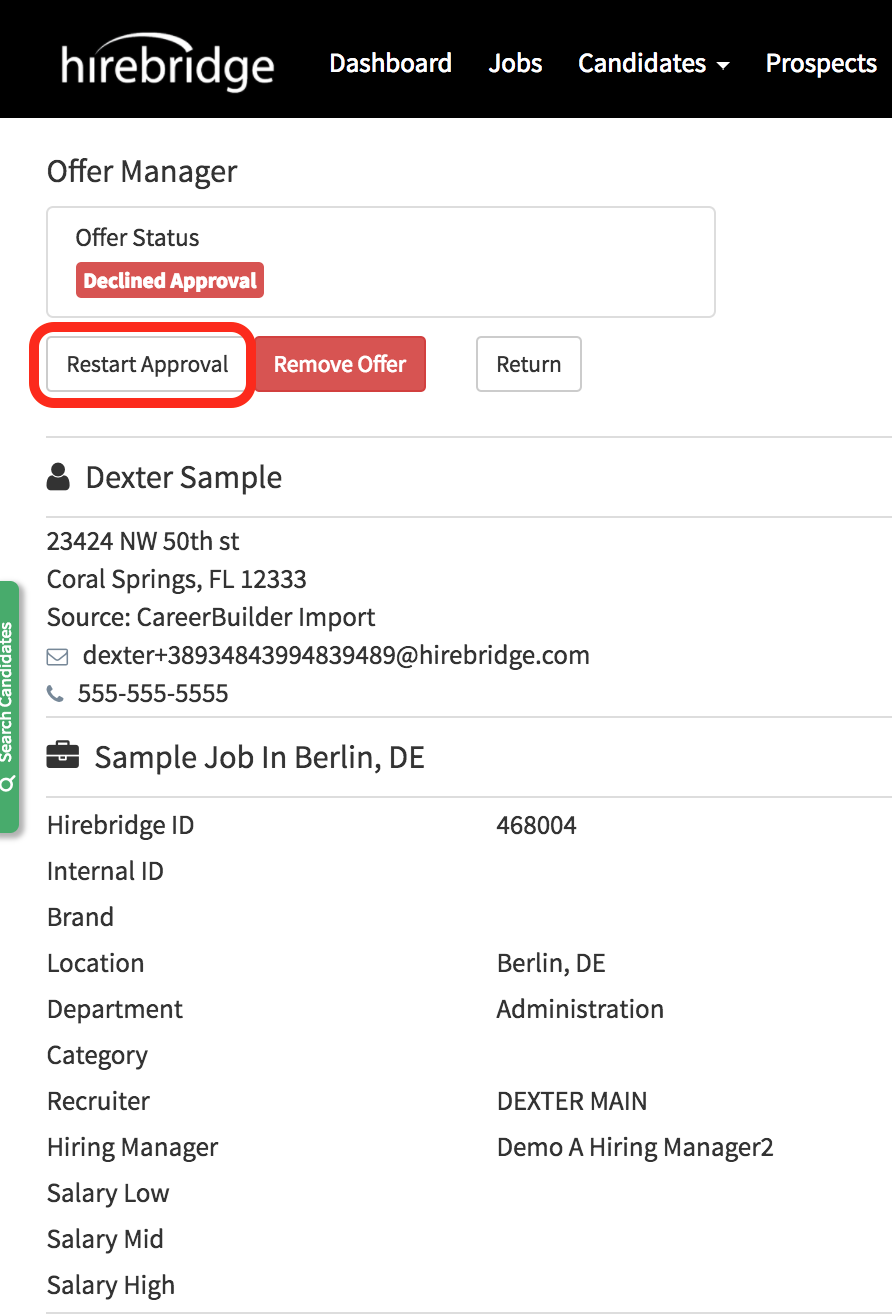Click the hirebridge logo

[x=167, y=62]
